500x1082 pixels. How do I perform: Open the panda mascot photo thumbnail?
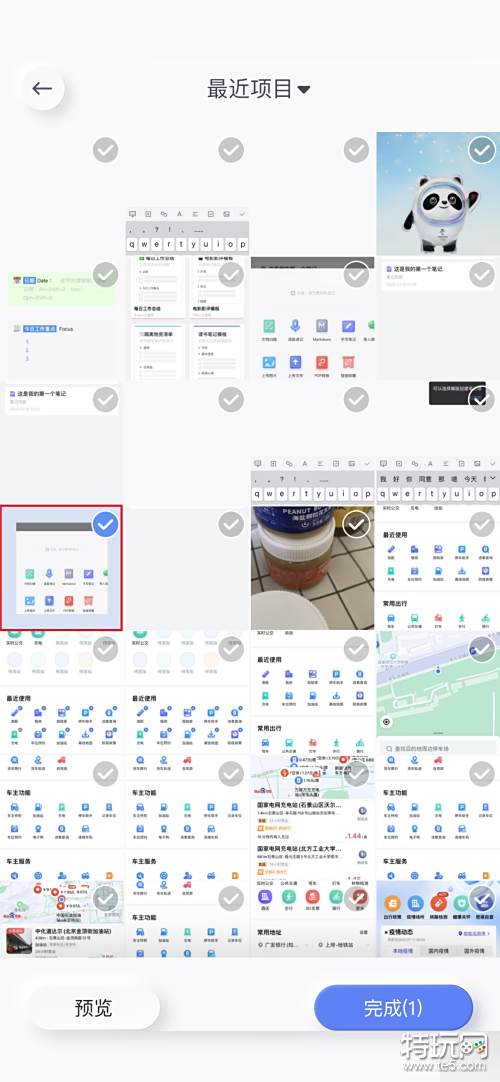(x=438, y=195)
